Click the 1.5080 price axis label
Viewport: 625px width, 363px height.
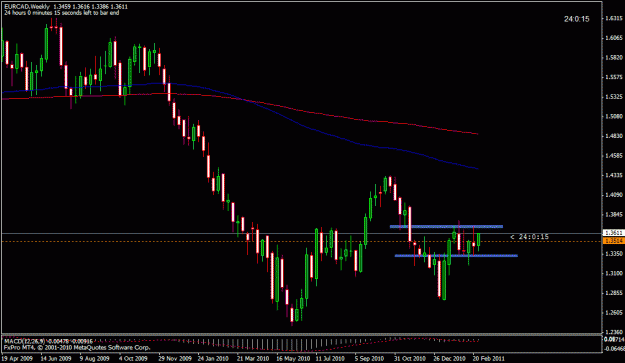point(614,116)
